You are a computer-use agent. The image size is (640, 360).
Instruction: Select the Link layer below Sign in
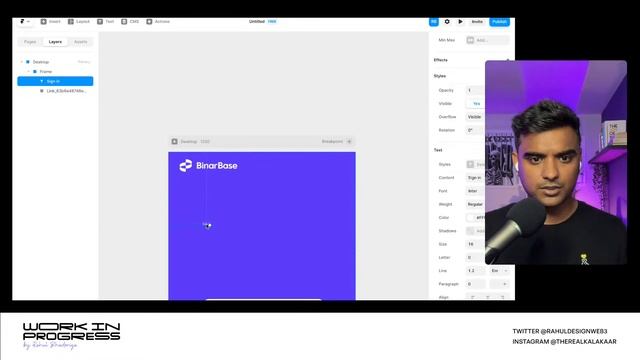55,91
